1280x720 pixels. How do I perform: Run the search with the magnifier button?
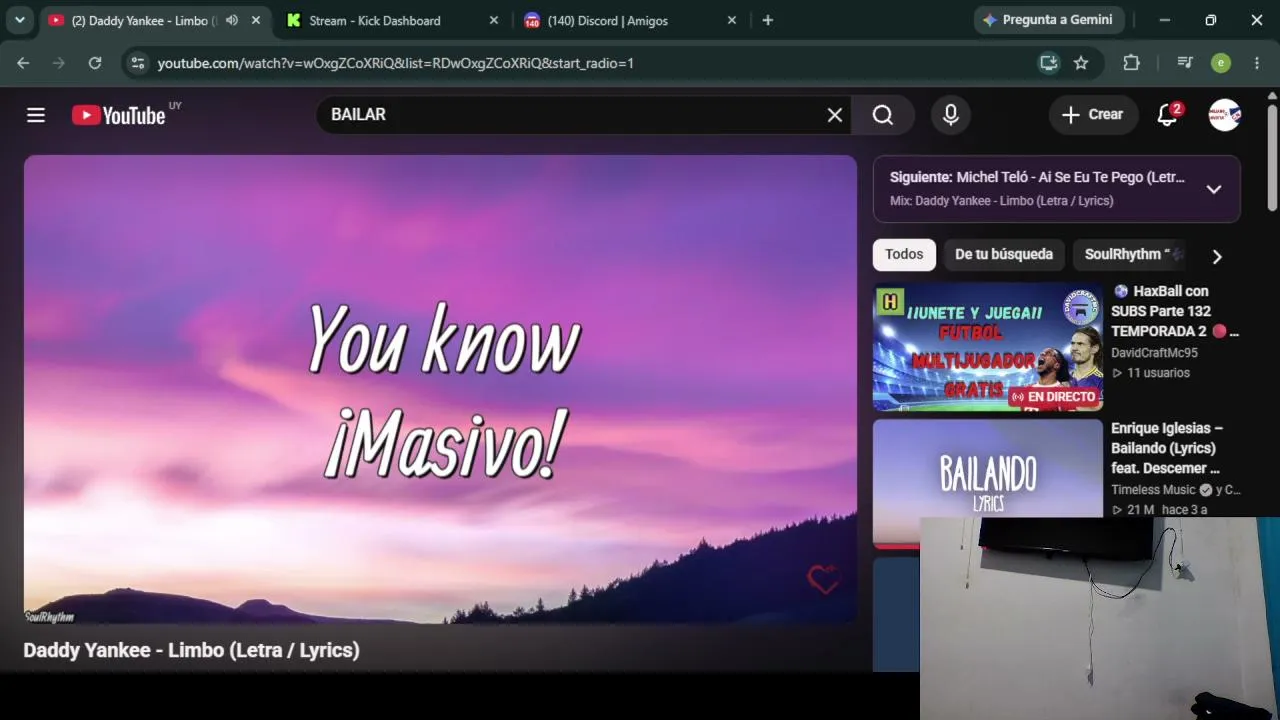[x=883, y=115]
